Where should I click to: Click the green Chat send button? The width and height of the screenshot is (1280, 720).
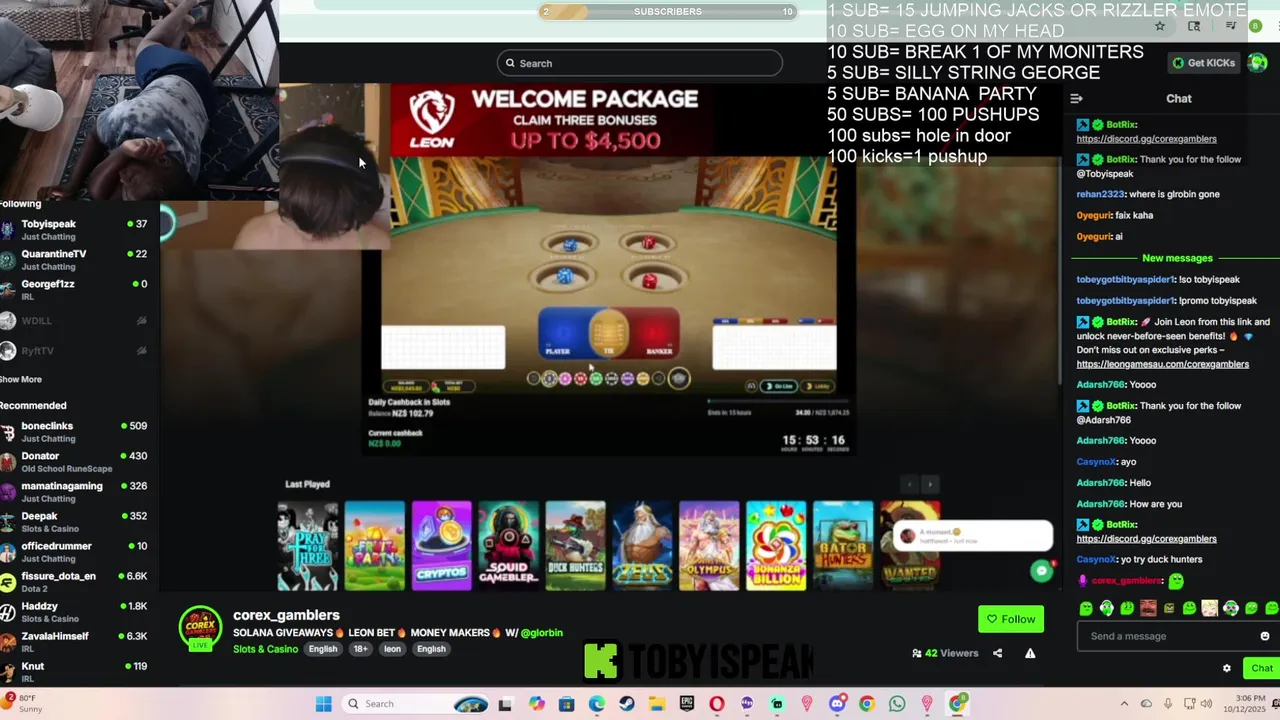(x=1262, y=668)
